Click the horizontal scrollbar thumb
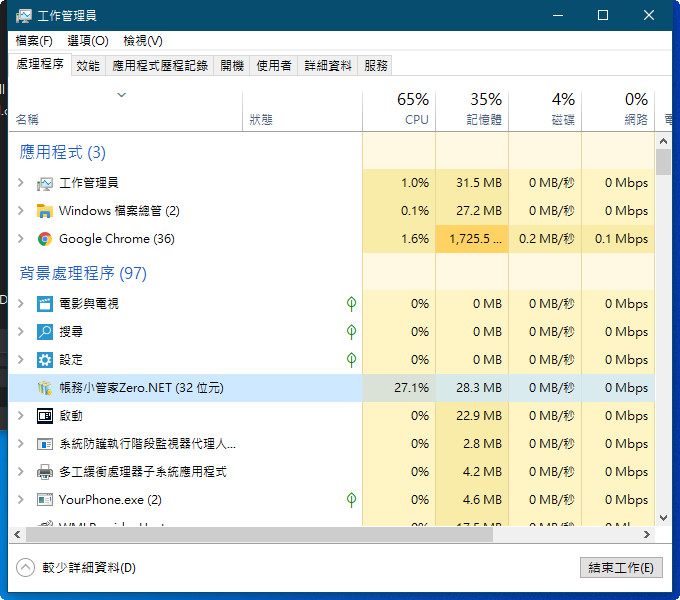 259,535
